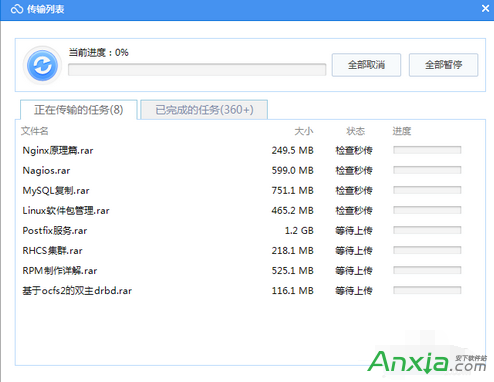Screen dimensions: 494x382
Task: Click the progress bar for Nginx原理篇.rar
Action: (427, 150)
